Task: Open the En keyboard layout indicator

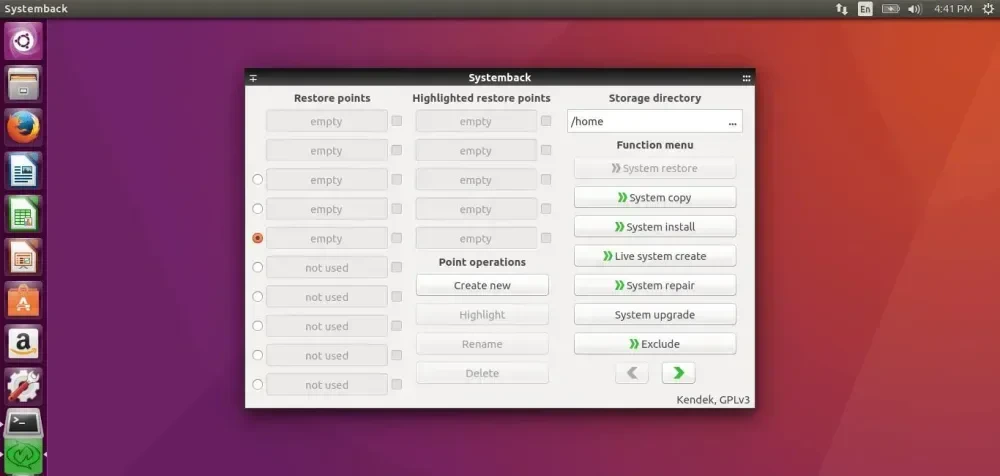Action: coord(865,9)
